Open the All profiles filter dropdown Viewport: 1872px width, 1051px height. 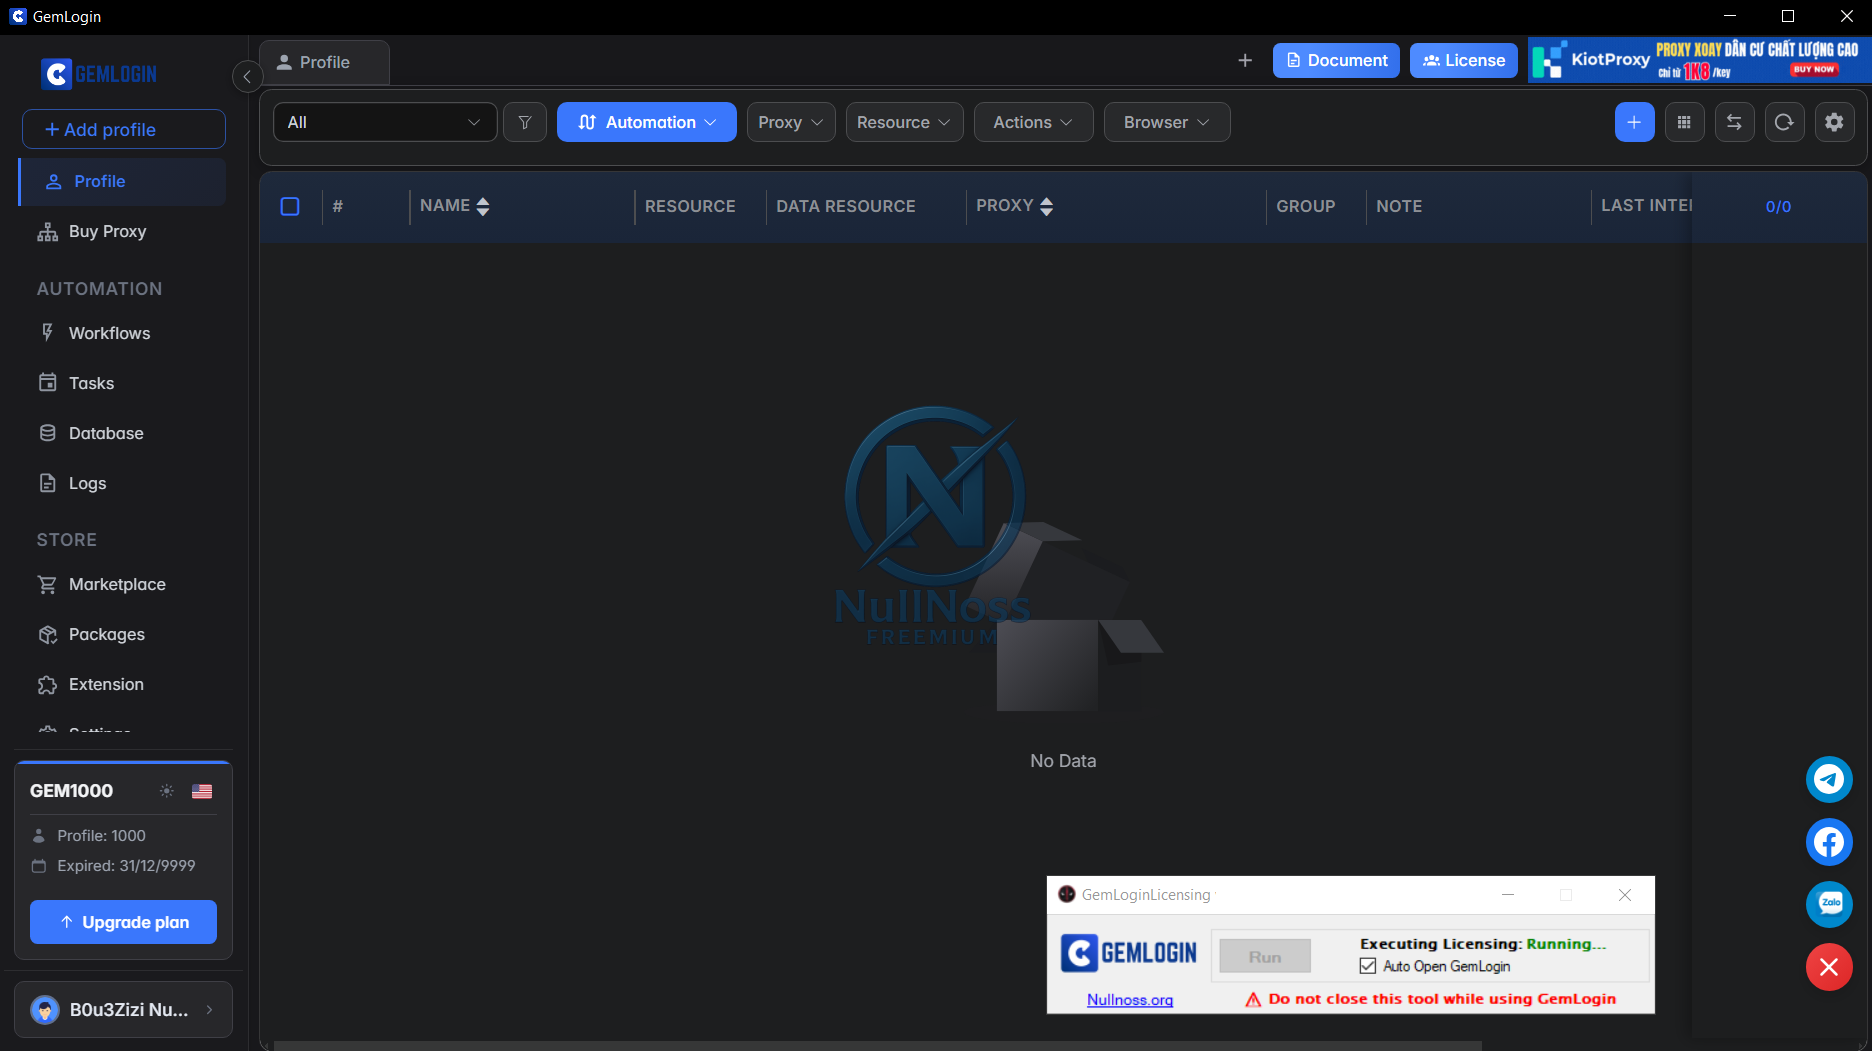[384, 122]
